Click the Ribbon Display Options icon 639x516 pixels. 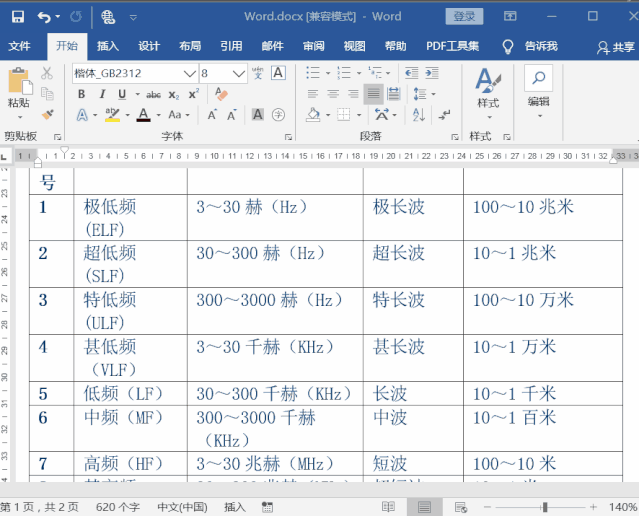coord(510,16)
